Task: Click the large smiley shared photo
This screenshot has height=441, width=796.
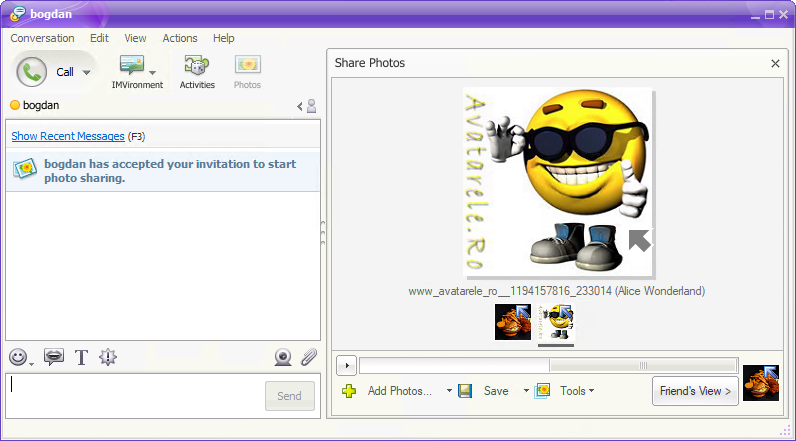Action: [x=558, y=182]
